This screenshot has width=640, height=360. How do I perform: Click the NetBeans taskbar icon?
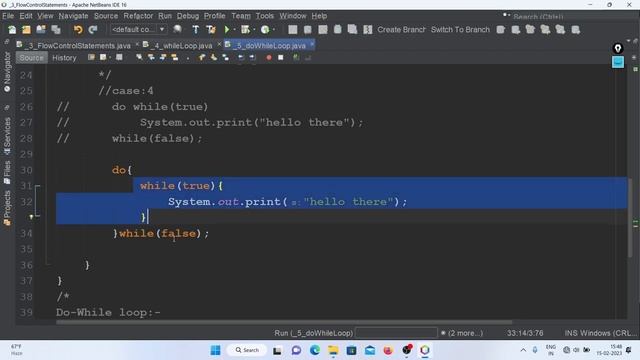click(424, 350)
